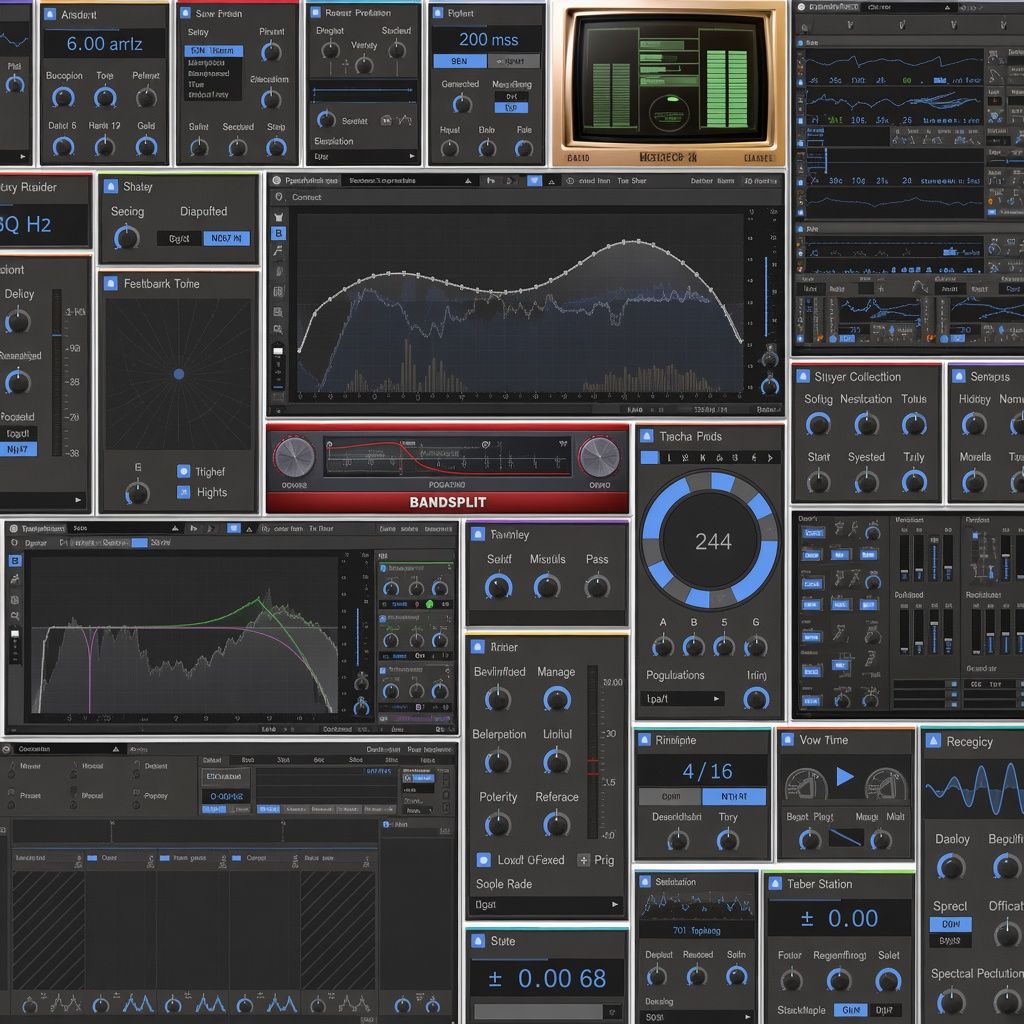Select the NC67 IN toggle in Shatey

227,238
